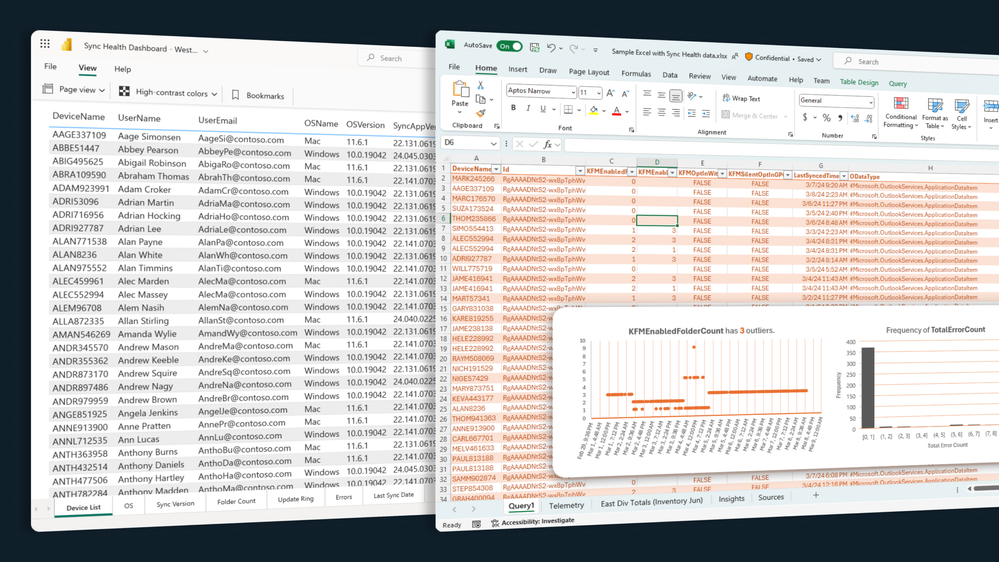Open the Help menu in Power BI
This screenshot has width=999, height=562.
coord(122,69)
